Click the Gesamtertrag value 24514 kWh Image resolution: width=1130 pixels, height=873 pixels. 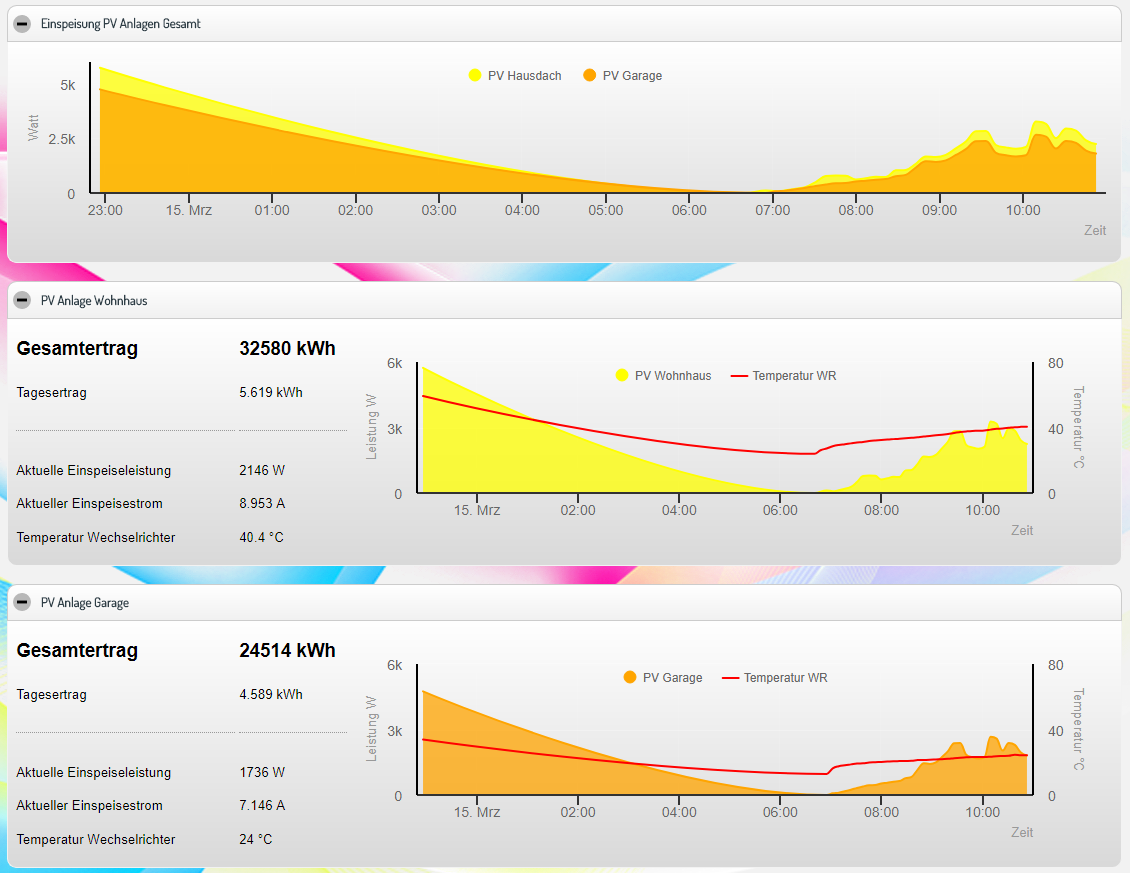tap(288, 650)
